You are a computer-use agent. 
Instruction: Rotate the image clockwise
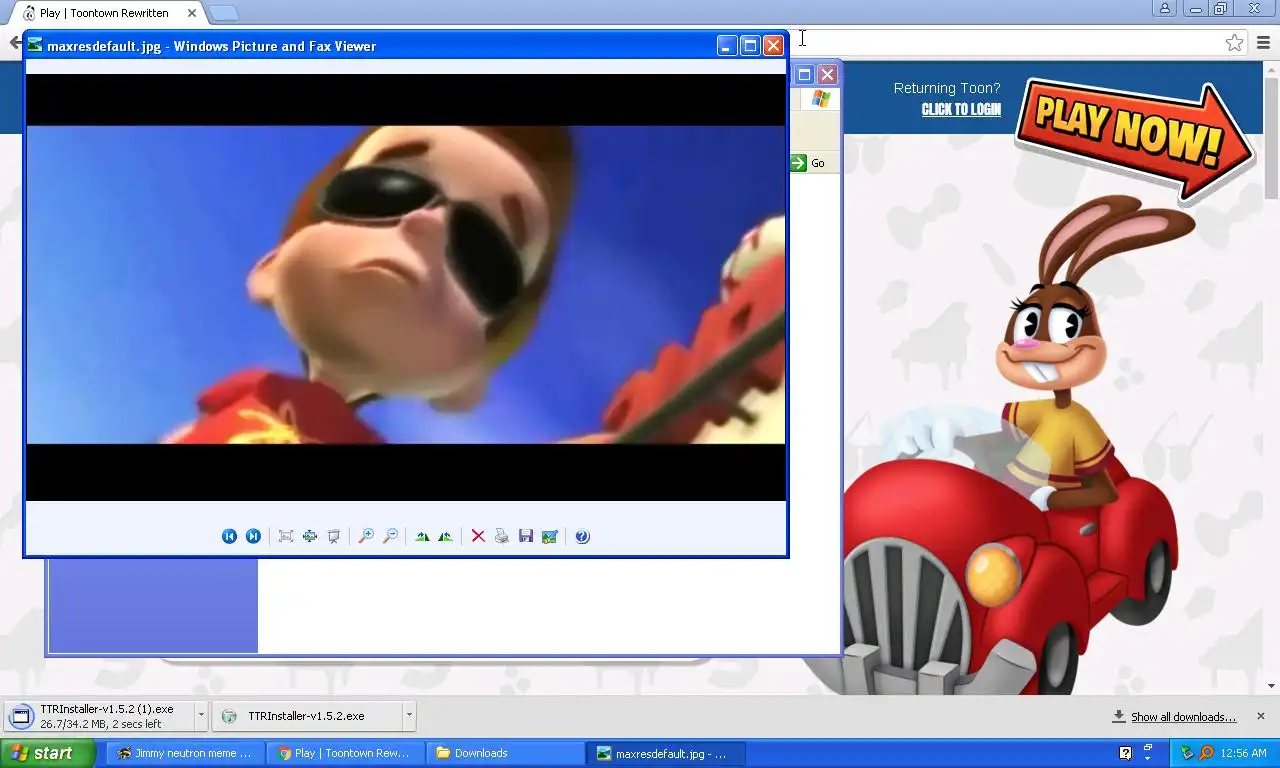point(422,536)
